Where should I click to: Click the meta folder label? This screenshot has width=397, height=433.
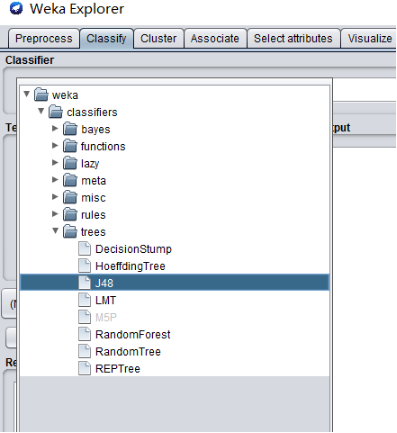coord(94,181)
